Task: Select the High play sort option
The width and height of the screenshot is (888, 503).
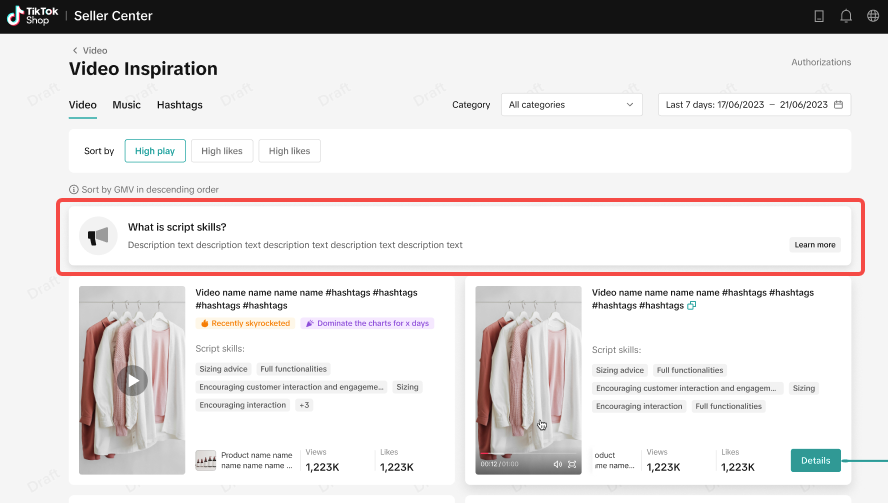Action: (x=155, y=151)
